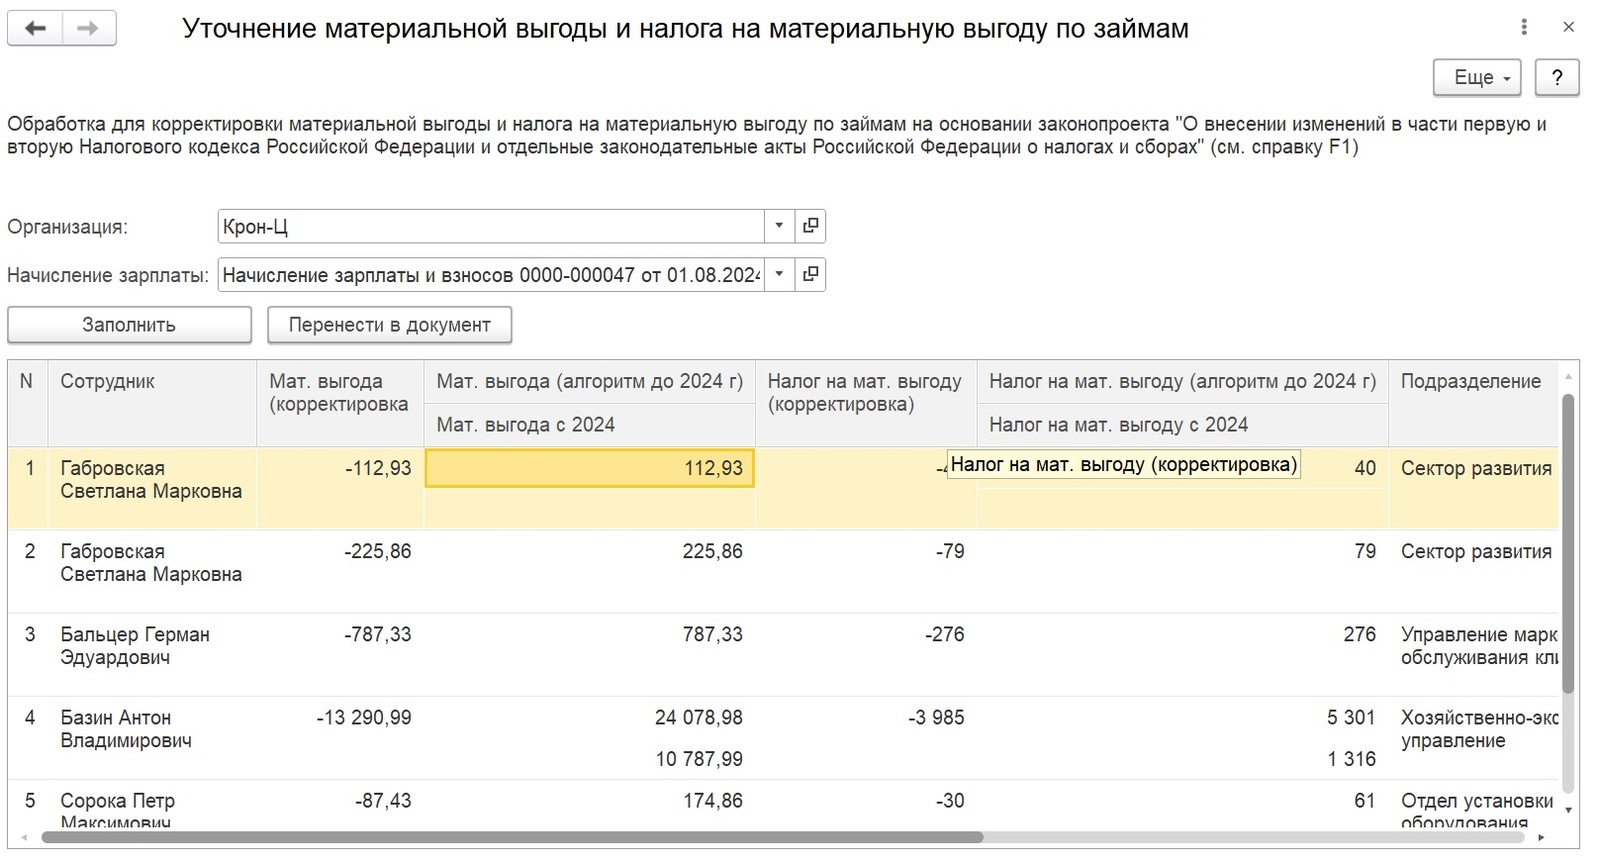Click the back navigation arrow
This screenshot has height=863, width=1600.
[x=35, y=28]
